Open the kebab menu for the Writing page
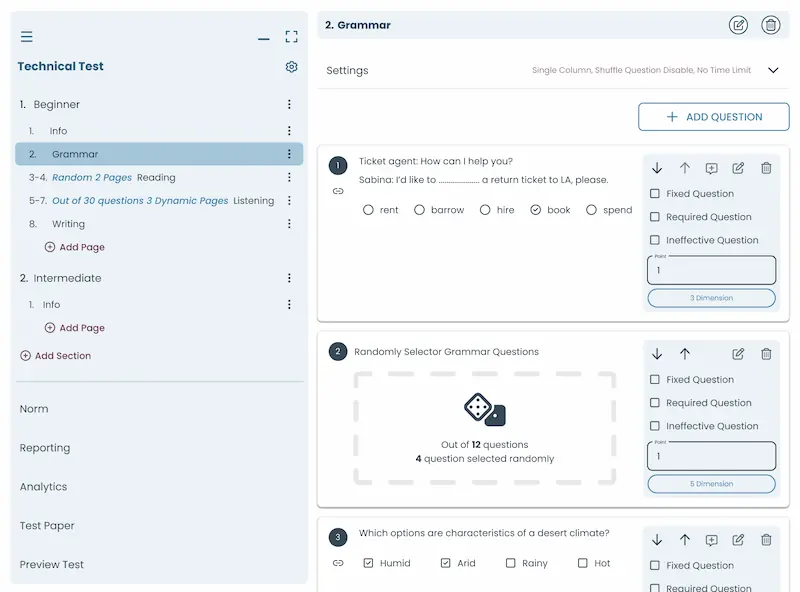Screen dimensions: 800x592 tap(289, 223)
